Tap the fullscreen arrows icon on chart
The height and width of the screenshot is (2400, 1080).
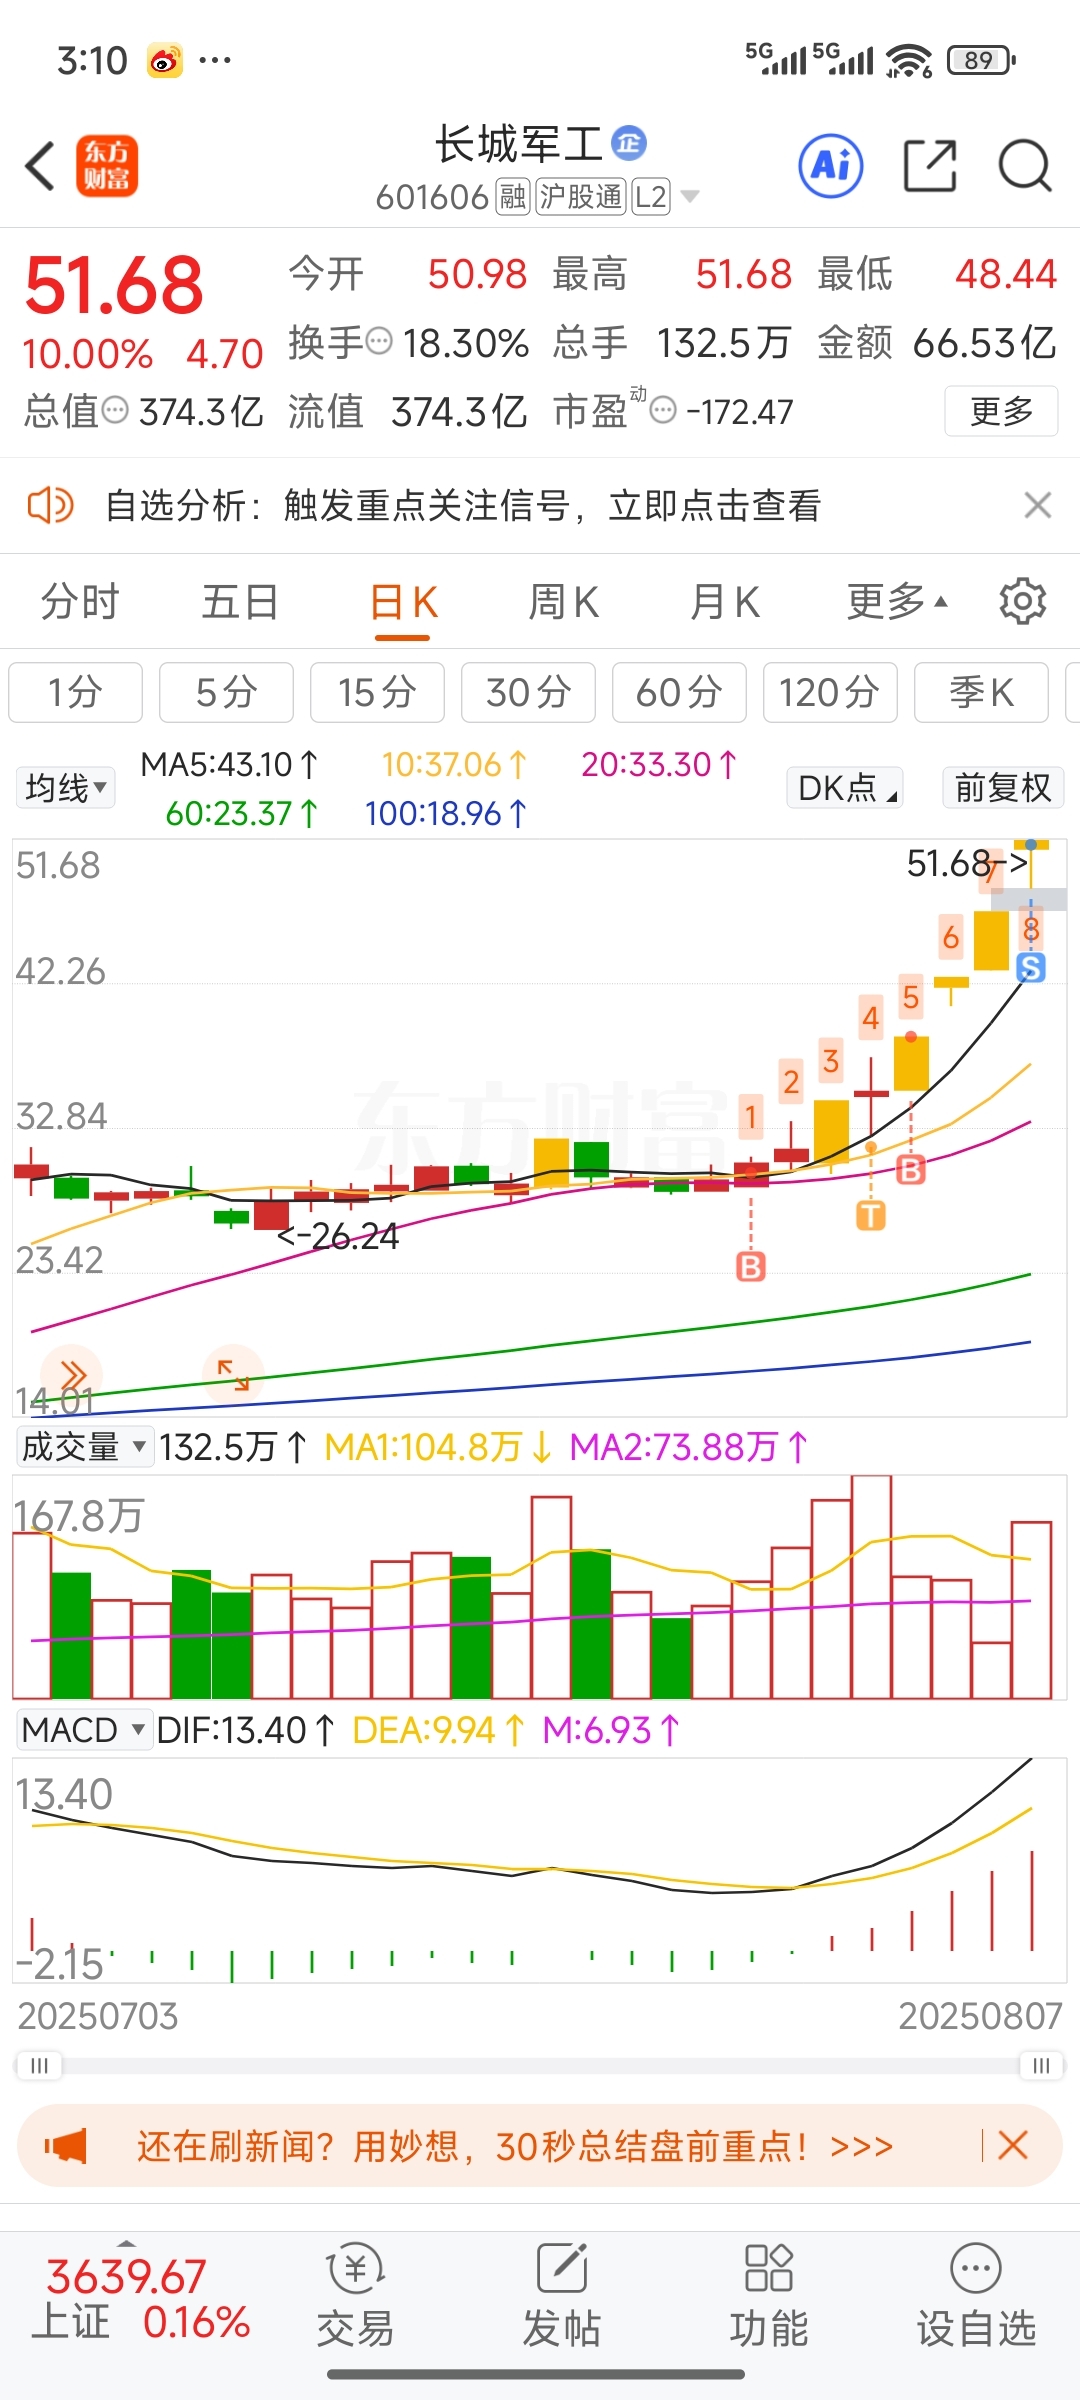click(x=233, y=1375)
